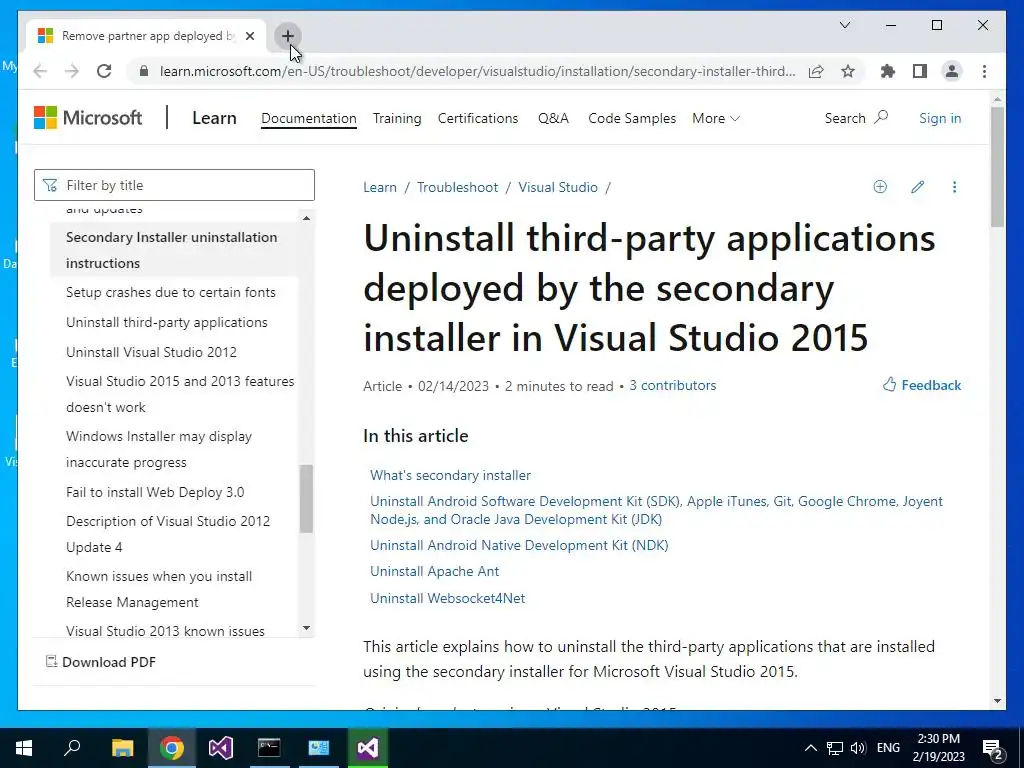Screen dimensions: 1024x768
Task: Jump to Uninstall Android Native Development Kit
Action: (x=519, y=545)
